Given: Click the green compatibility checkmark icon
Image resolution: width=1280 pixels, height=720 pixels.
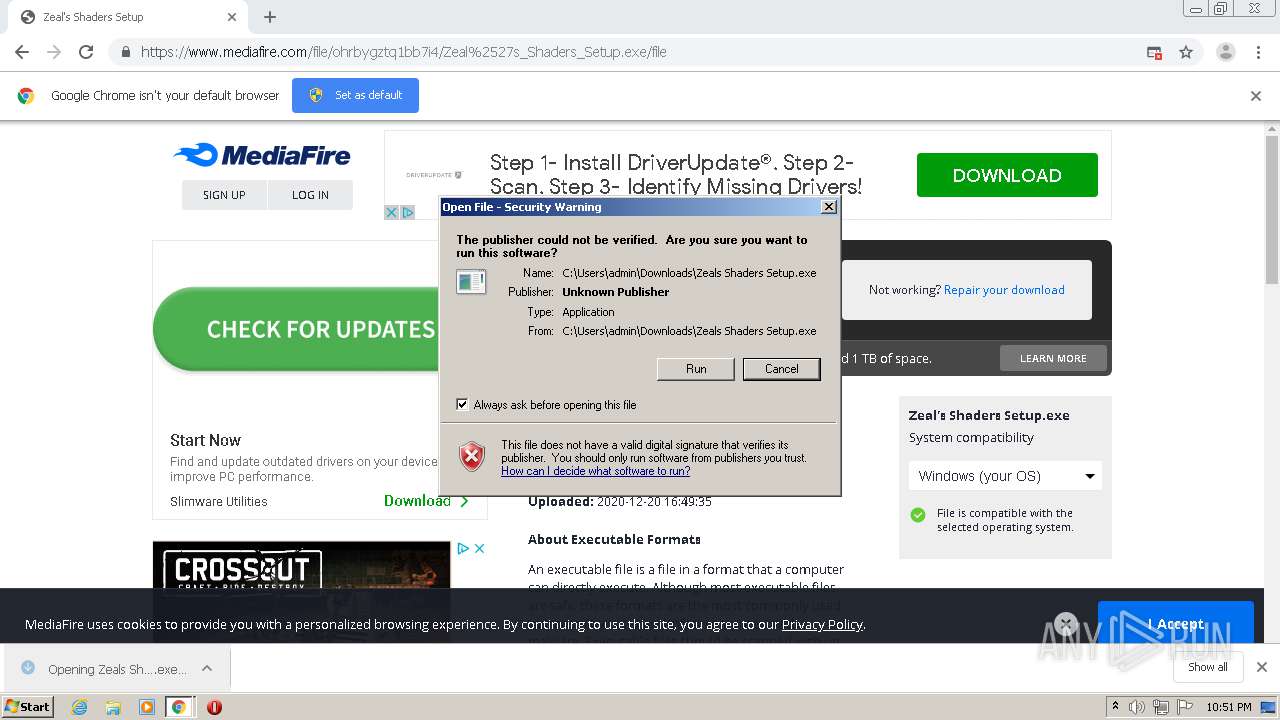Looking at the screenshot, I should pos(918,515).
